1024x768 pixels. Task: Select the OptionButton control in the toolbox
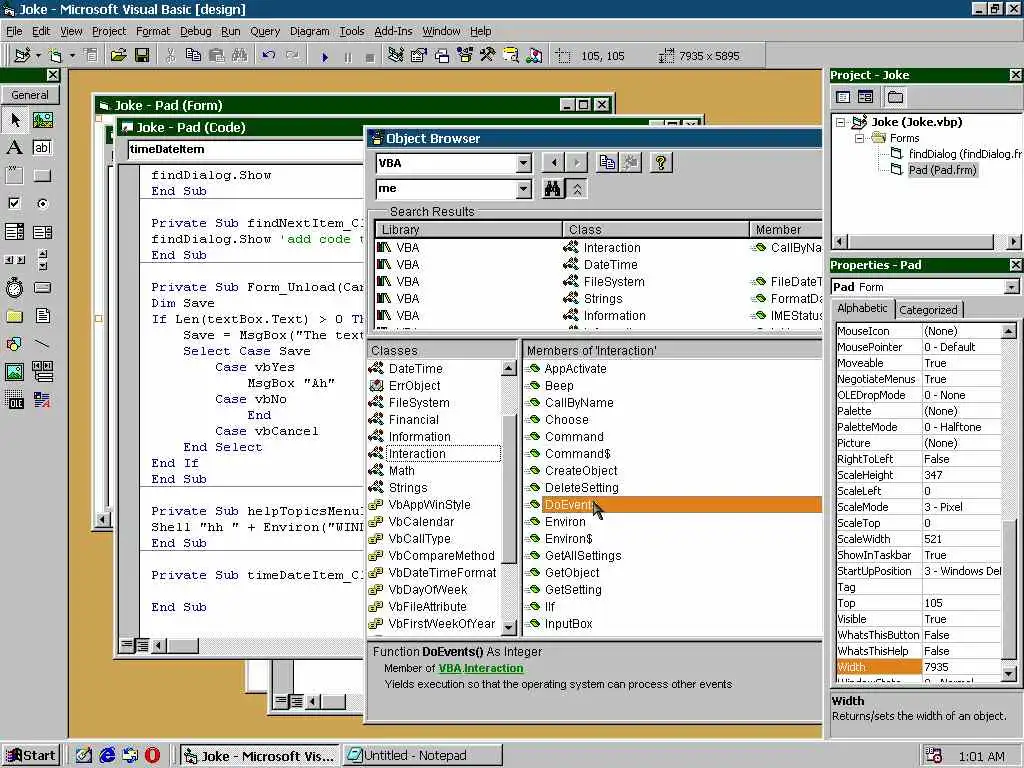click(42, 203)
